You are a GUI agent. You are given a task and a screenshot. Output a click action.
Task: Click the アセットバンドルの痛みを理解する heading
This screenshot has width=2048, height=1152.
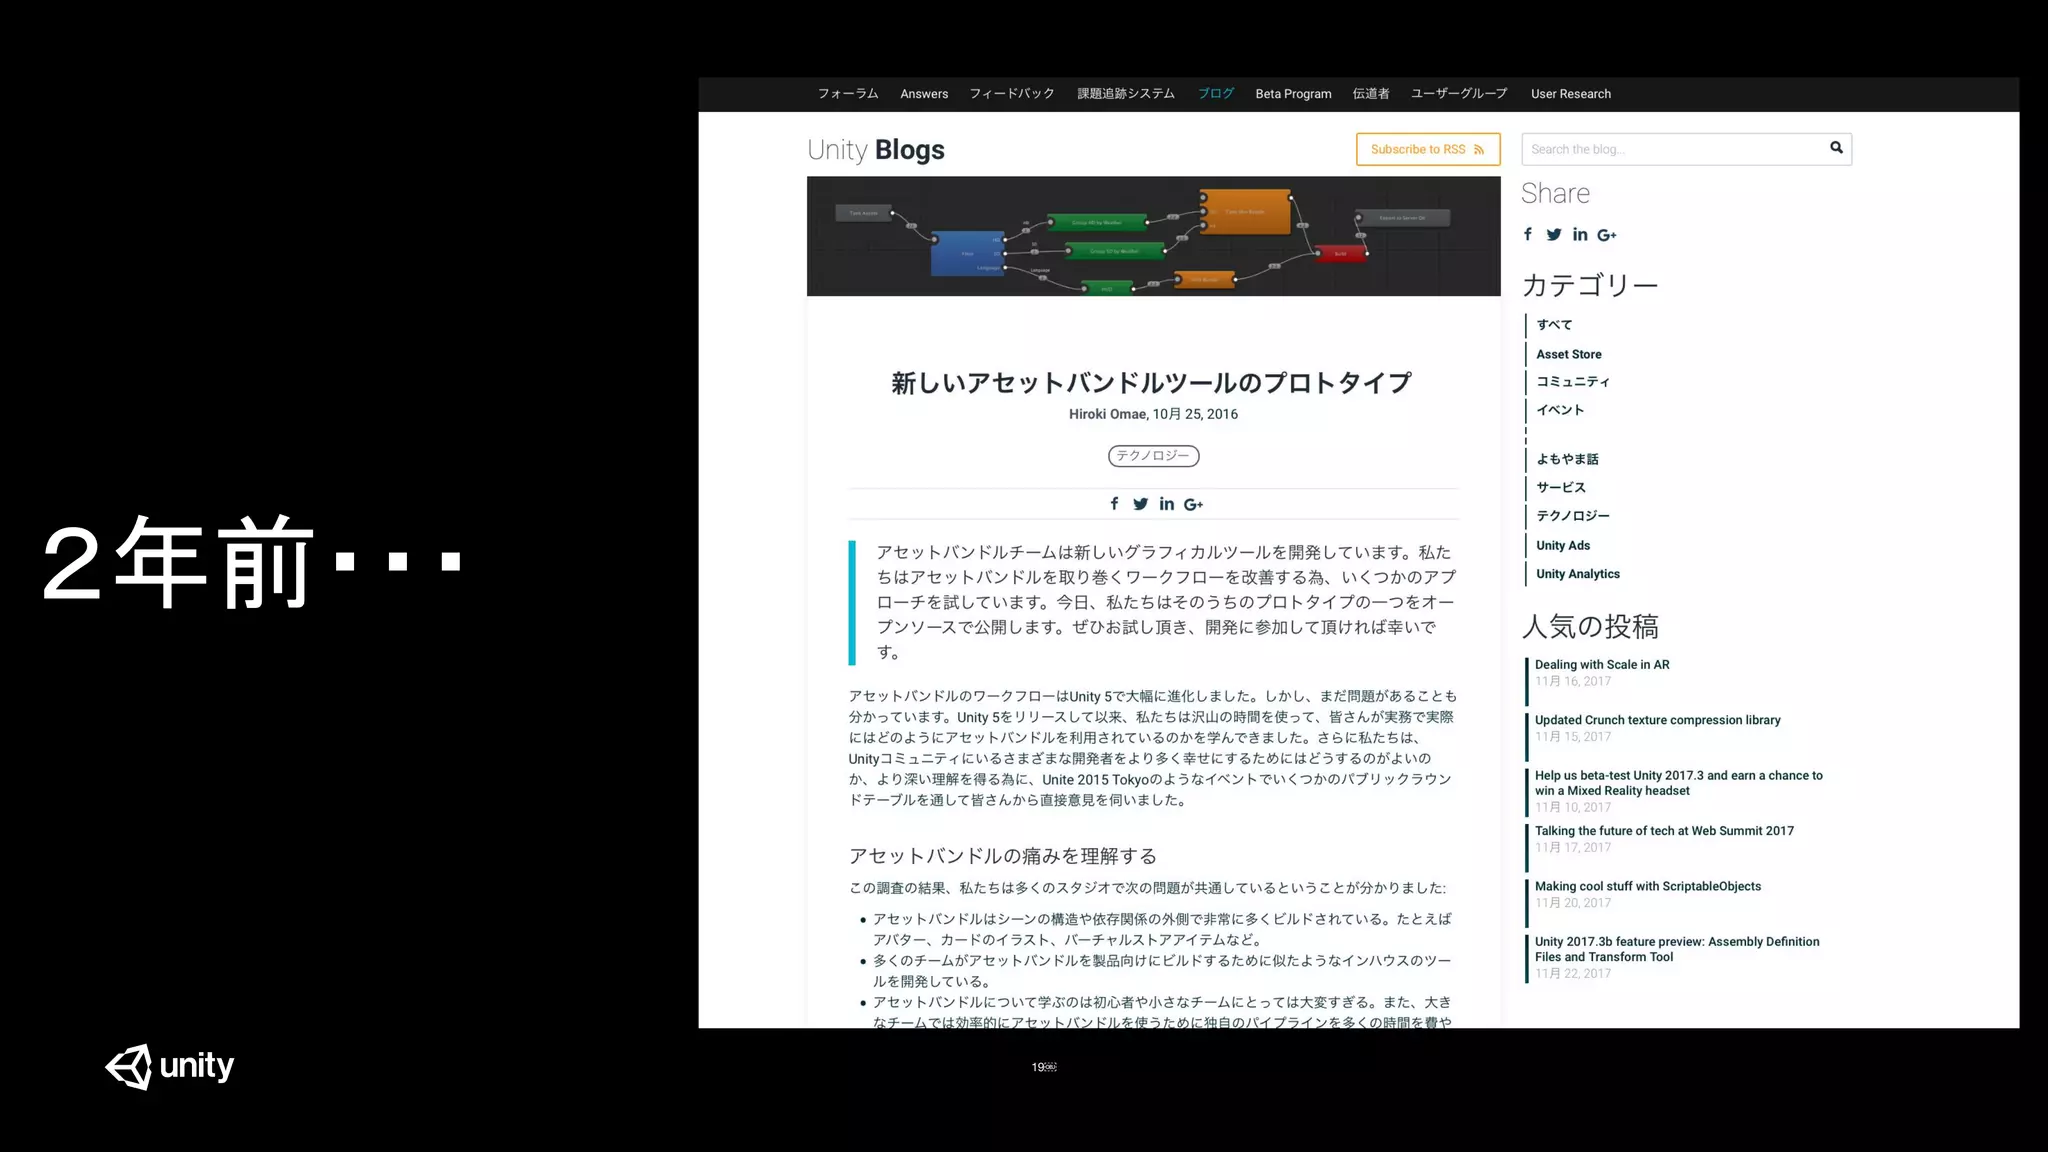(x=1003, y=856)
